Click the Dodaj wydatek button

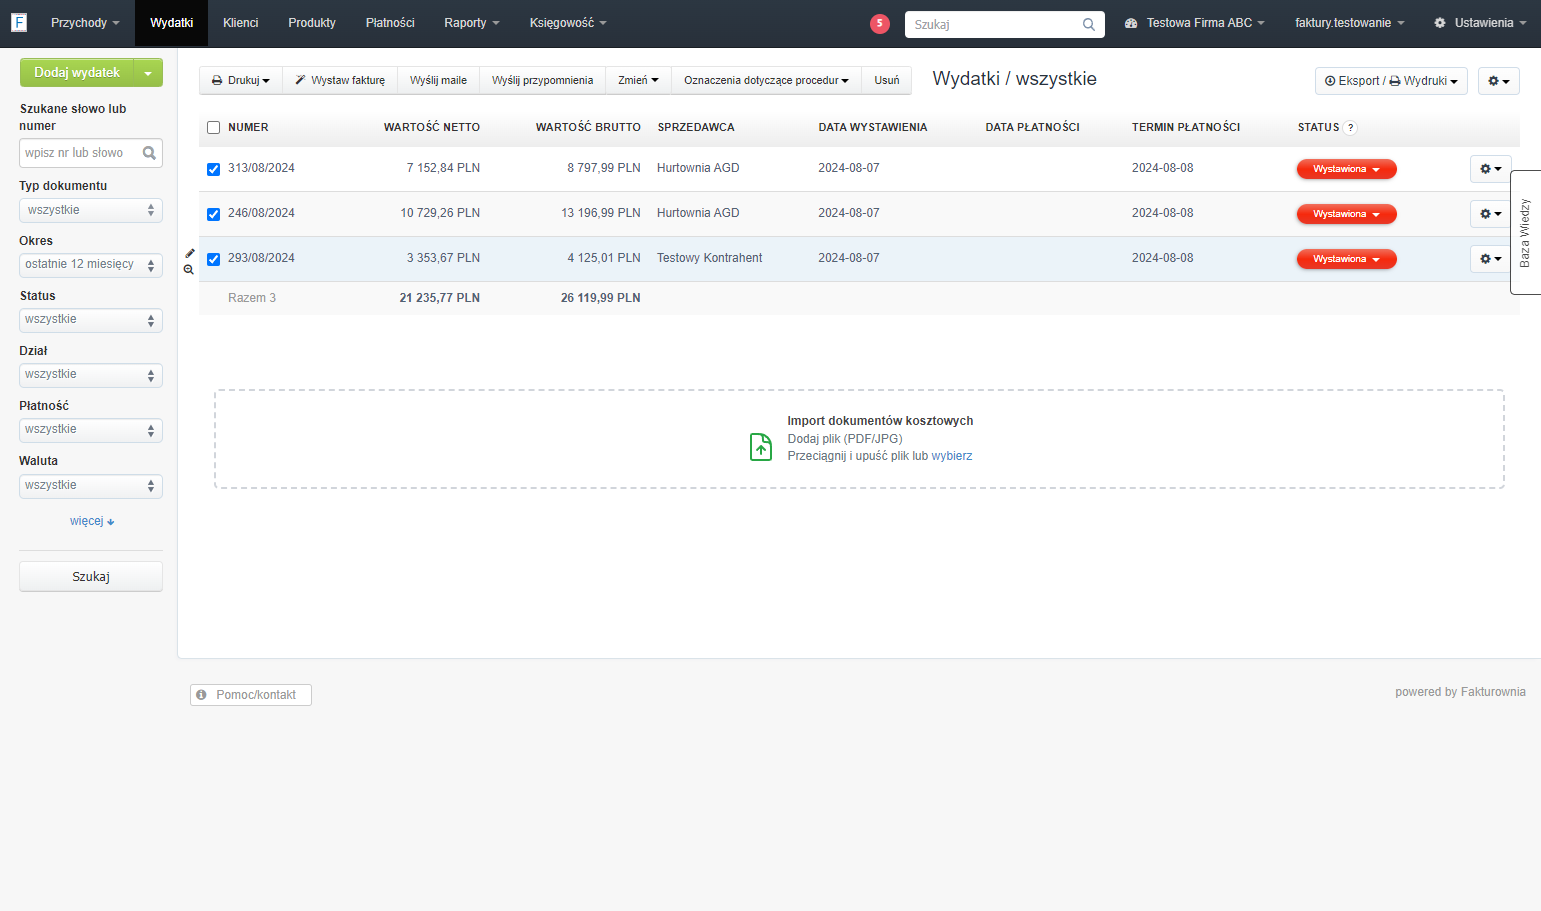[77, 73]
